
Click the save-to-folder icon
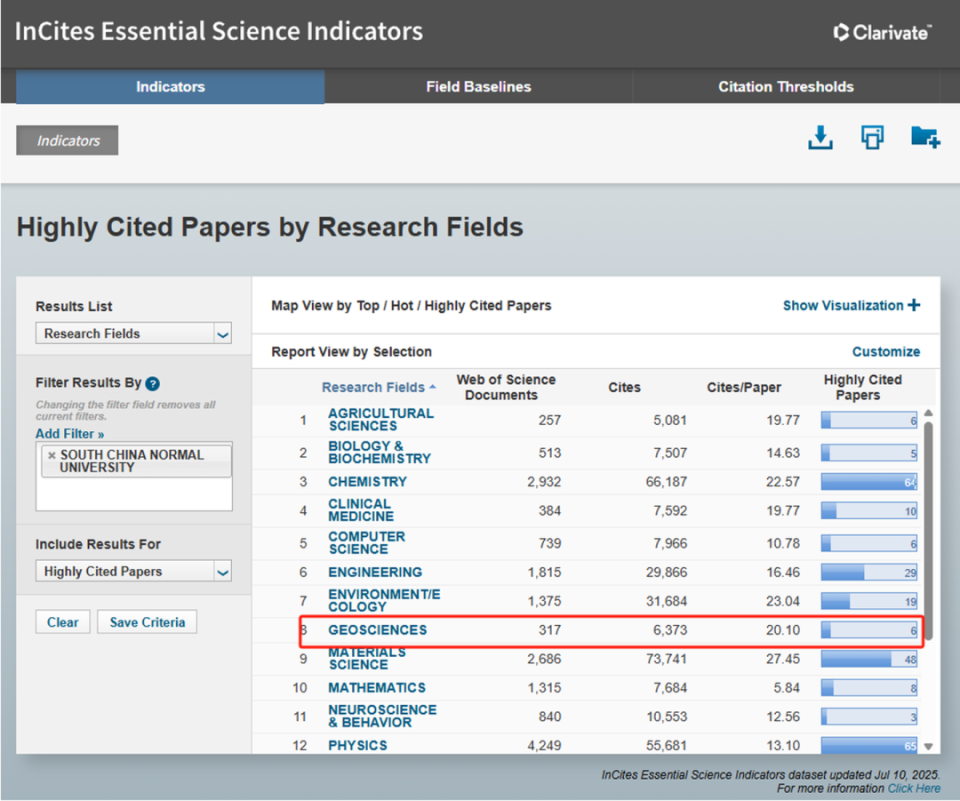coord(925,138)
